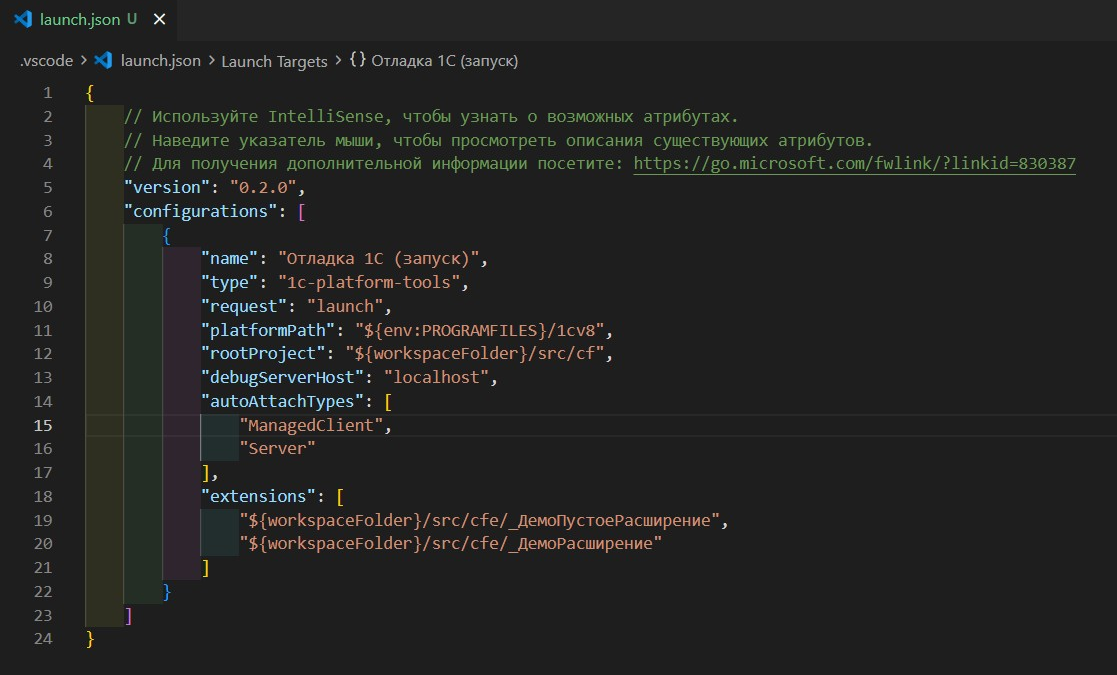Click the "launch" value

345,306
